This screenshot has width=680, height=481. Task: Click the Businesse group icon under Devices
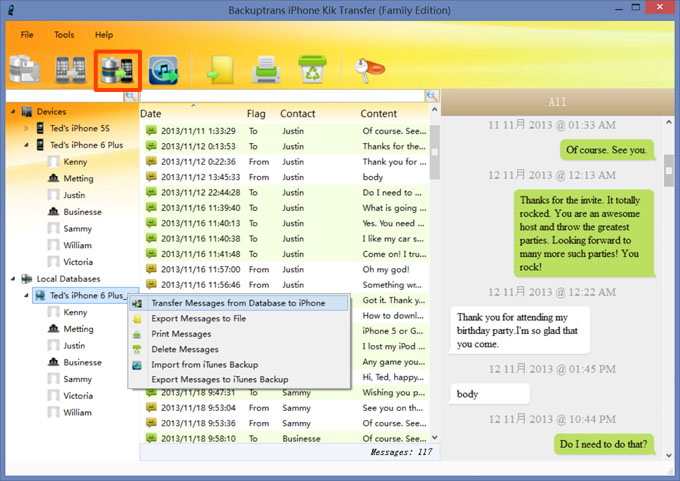pyautogui.click(x=53, y=212)
